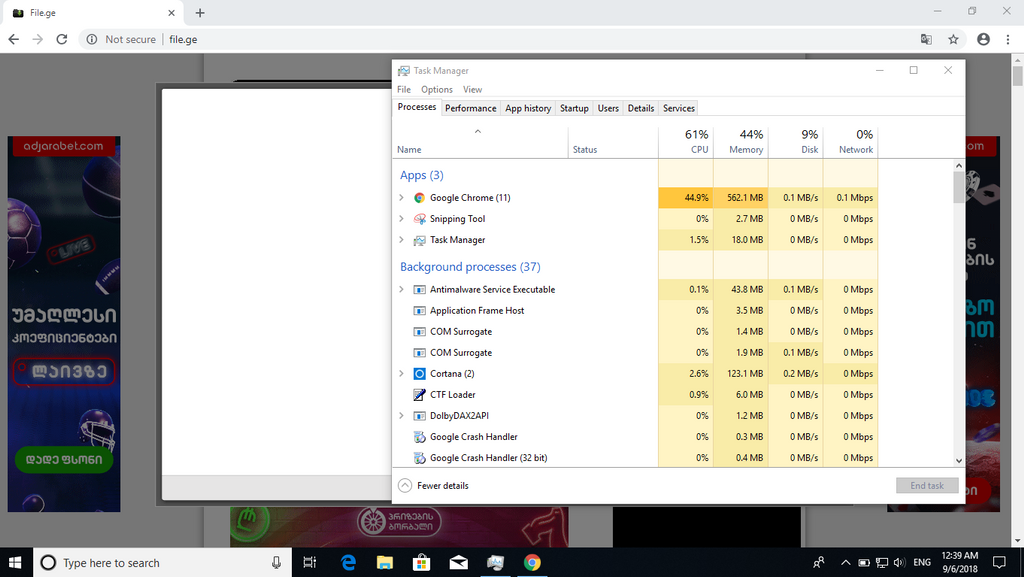Screen dimensions: 1024x577
Task: Click the translate page icon in the address bar
Action: [x=926, y=39]
